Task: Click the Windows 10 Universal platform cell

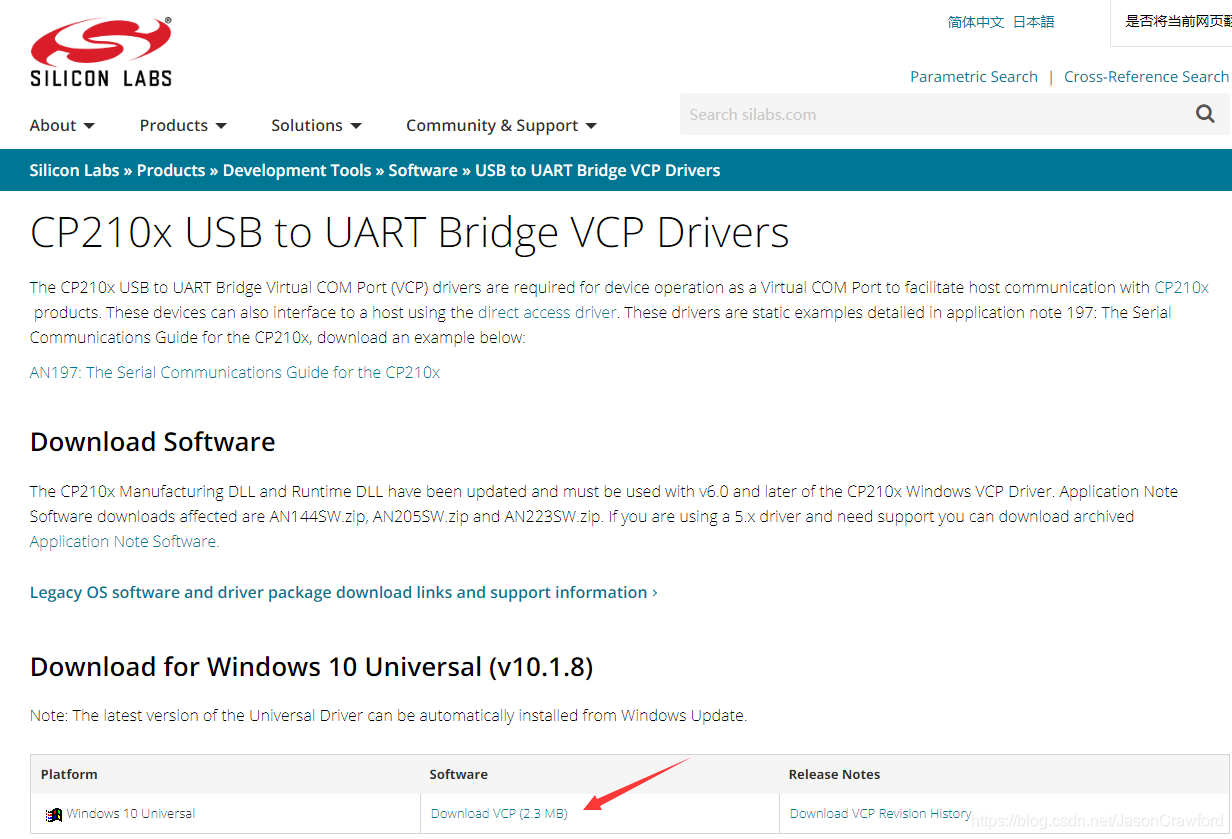Action: 225,814
